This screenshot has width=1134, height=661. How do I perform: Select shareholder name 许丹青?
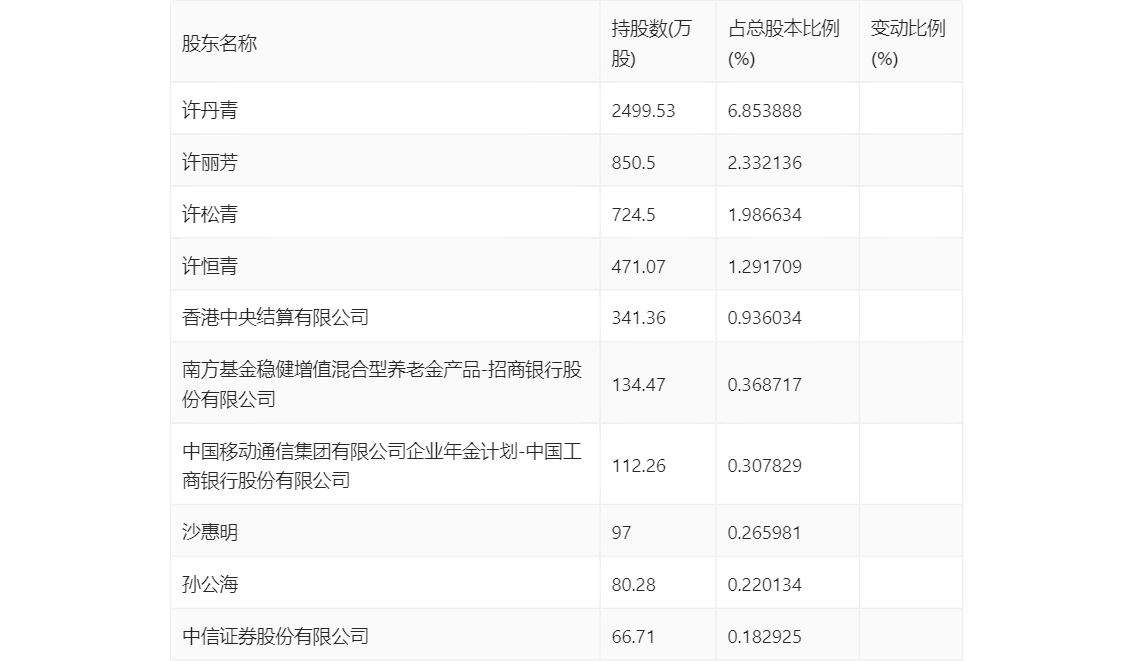pos(210,110)
